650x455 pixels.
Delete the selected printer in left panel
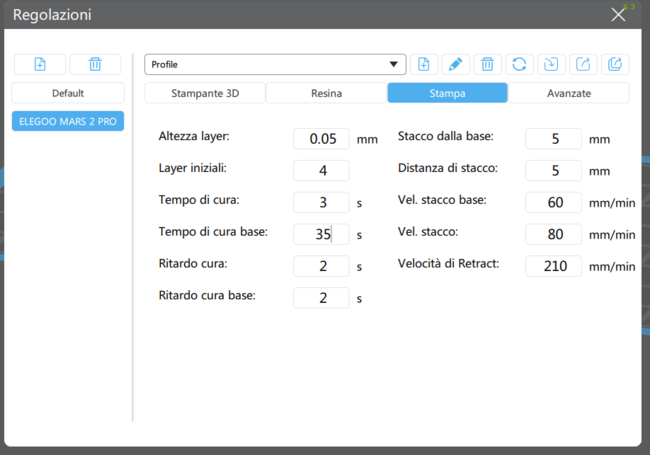pos(95,64)
